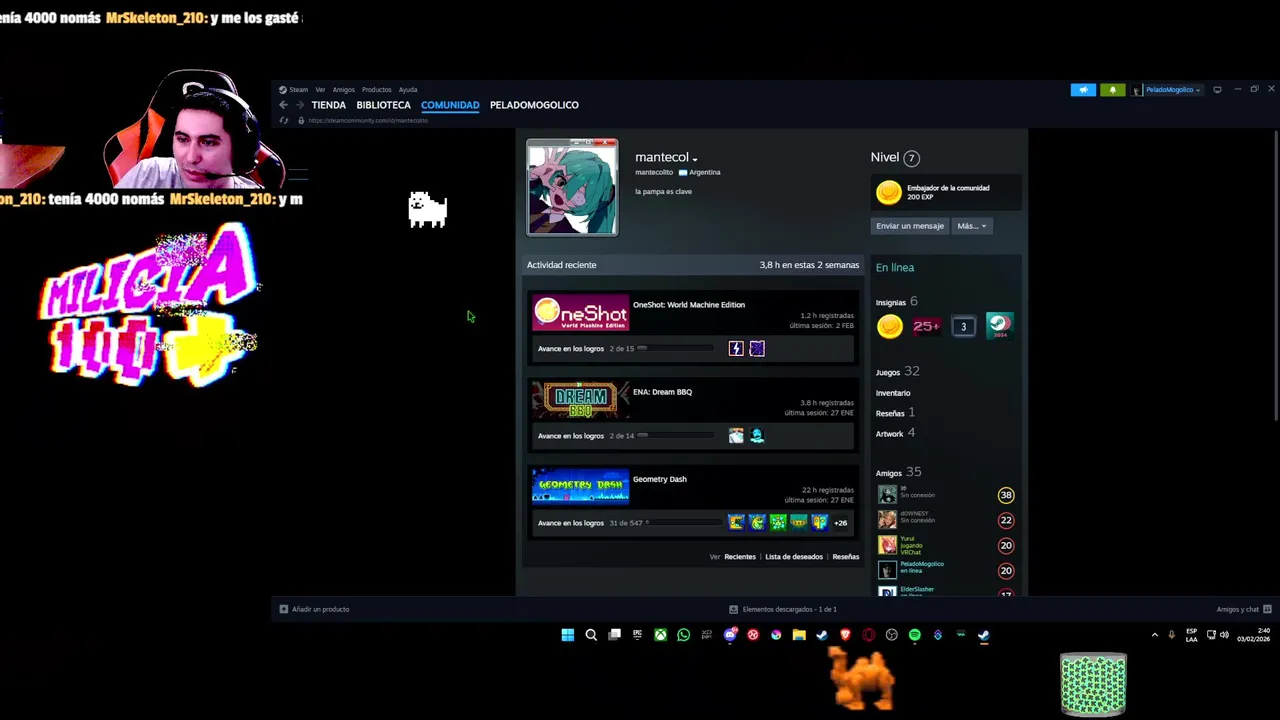Click first Geometry Dash achievement icon
The height and width of the screenshot is (720, 1280).
tap(736, 522)
